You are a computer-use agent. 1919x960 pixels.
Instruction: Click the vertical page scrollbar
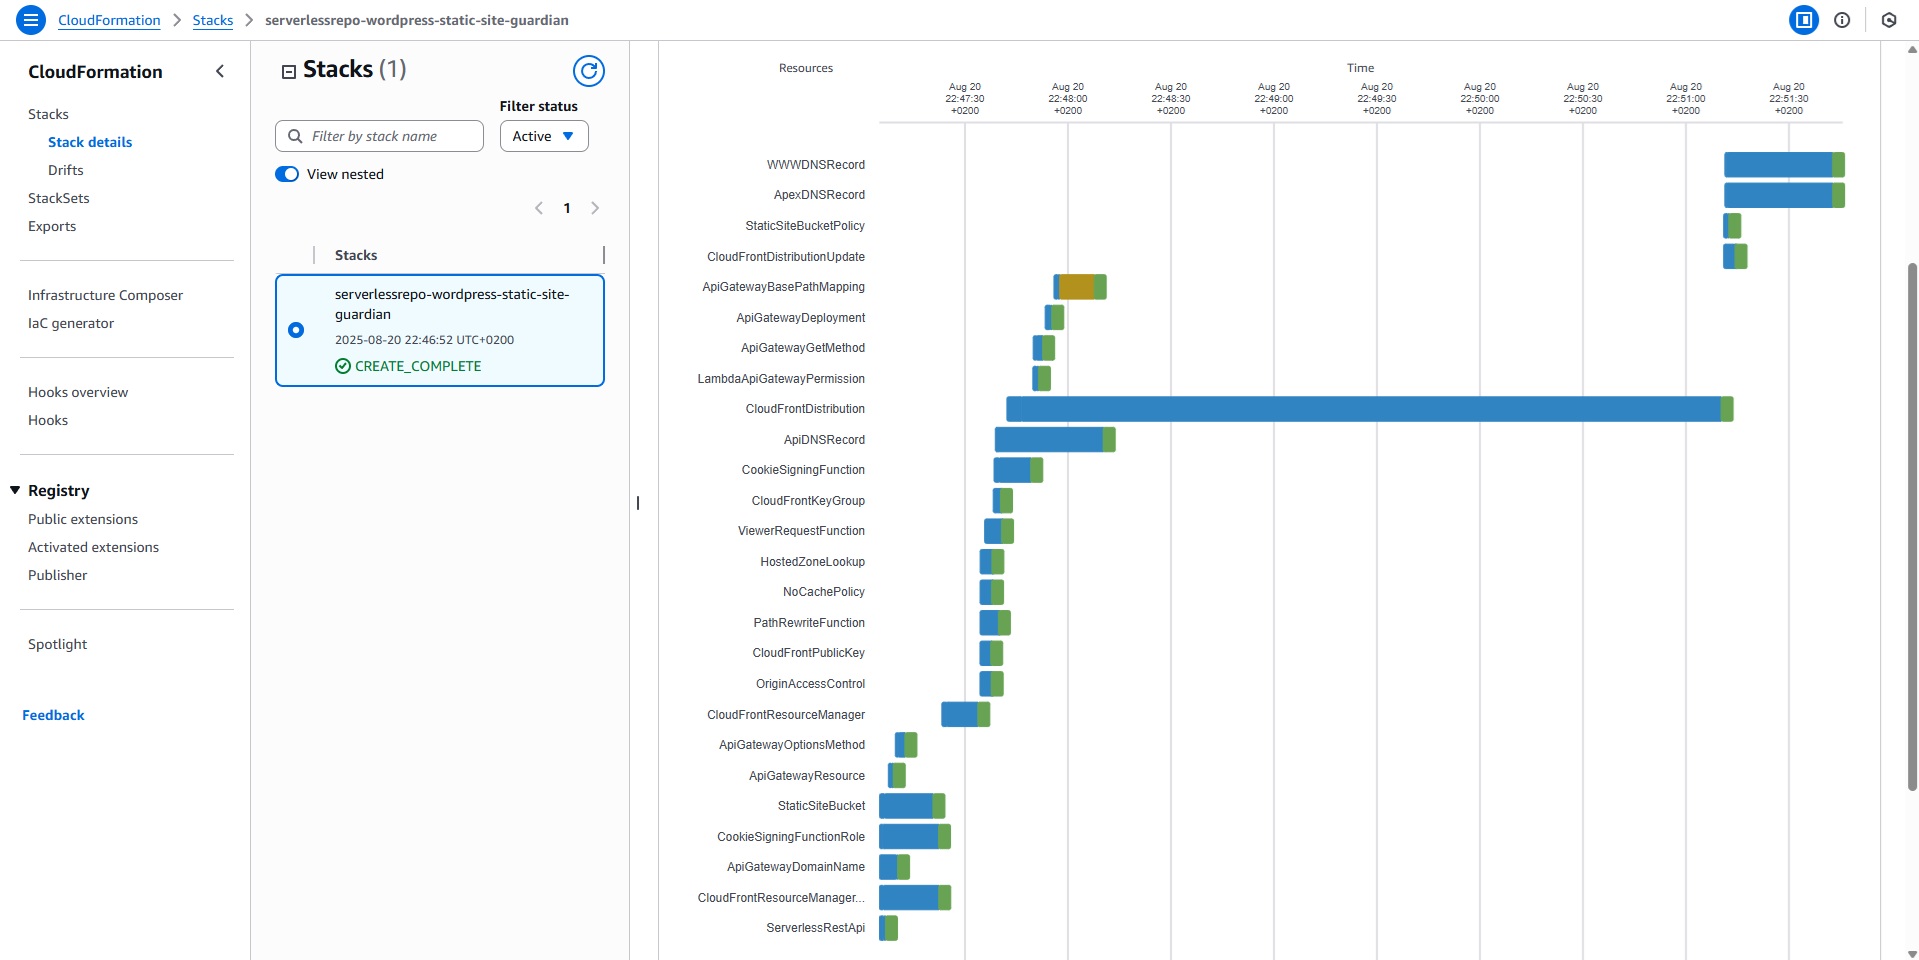1912,525
